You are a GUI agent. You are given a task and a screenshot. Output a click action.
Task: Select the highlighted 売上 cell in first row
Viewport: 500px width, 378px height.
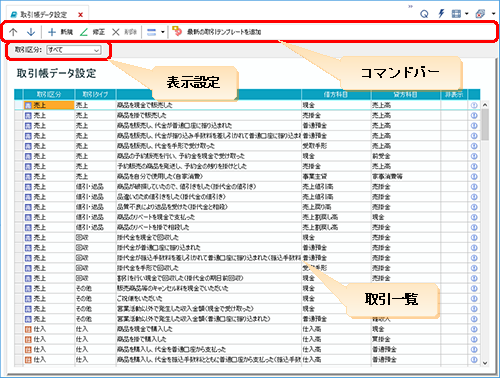tap(49, 105)
